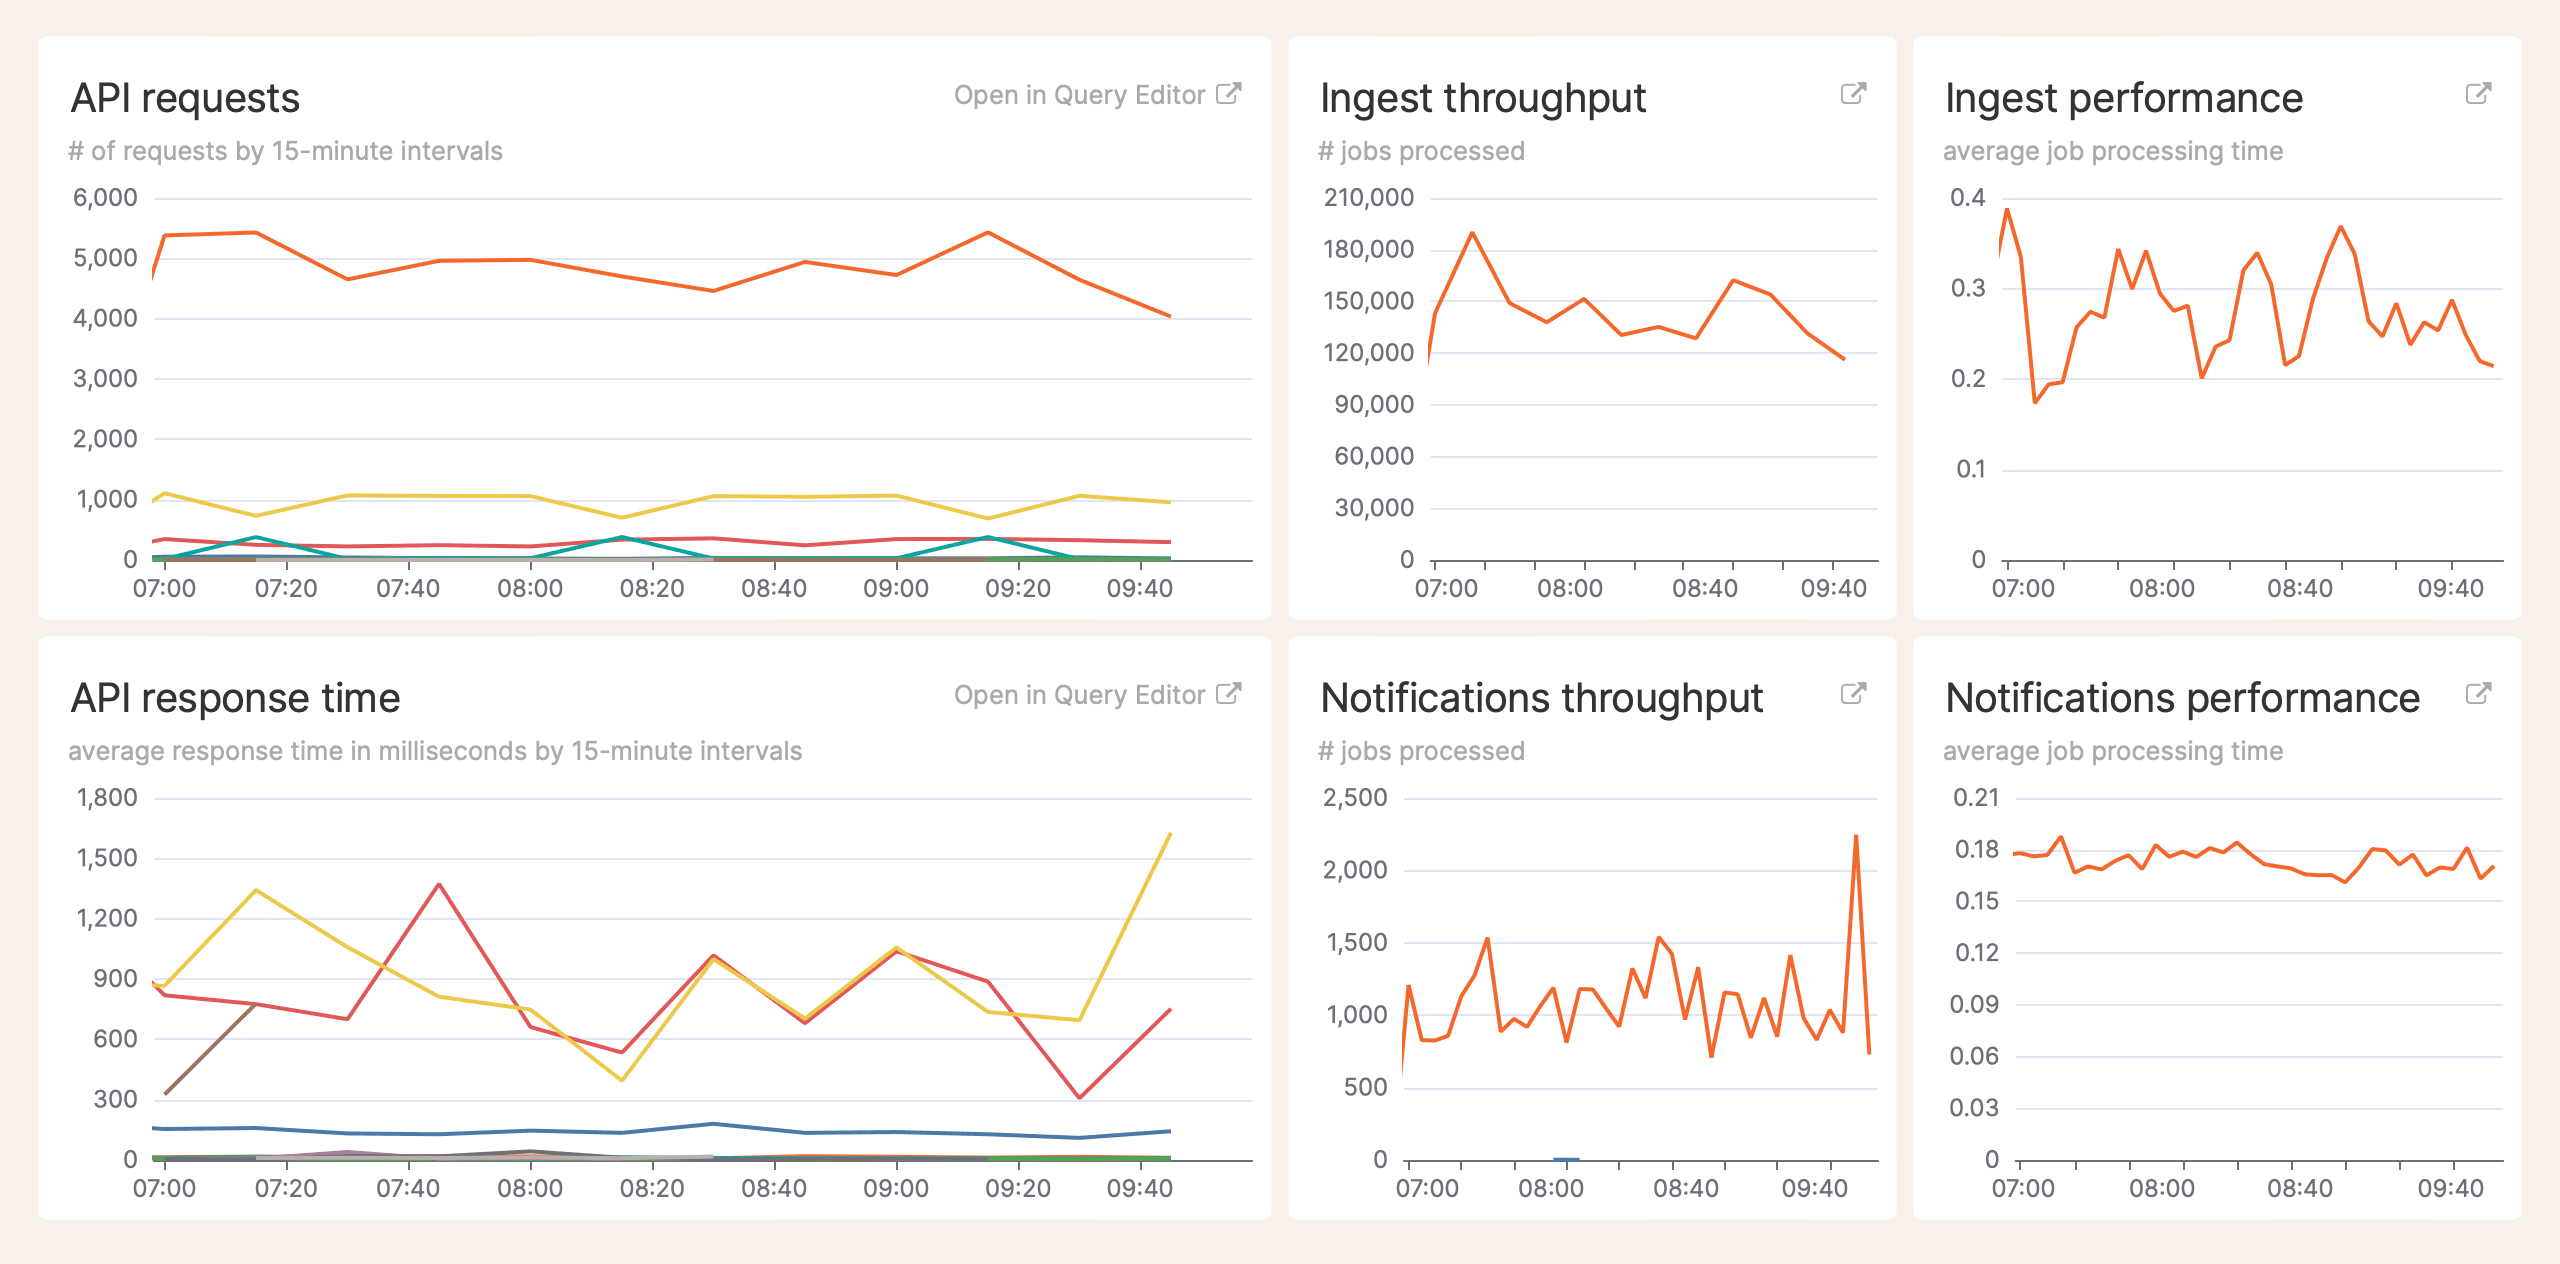The image size is (2560, 1264).
Task: Click the peak of the Ingest throughput line
Action: click(x=1470, y=232)
